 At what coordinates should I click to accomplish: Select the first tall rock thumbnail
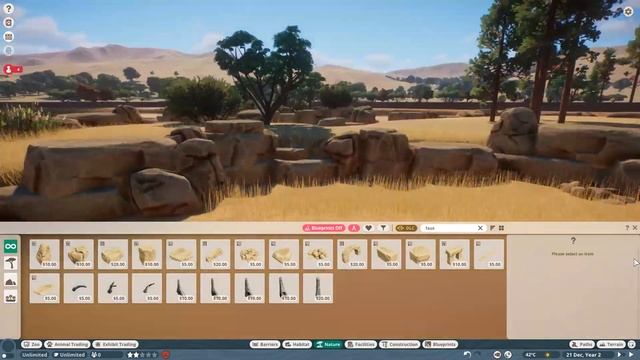tap(44, 254)
